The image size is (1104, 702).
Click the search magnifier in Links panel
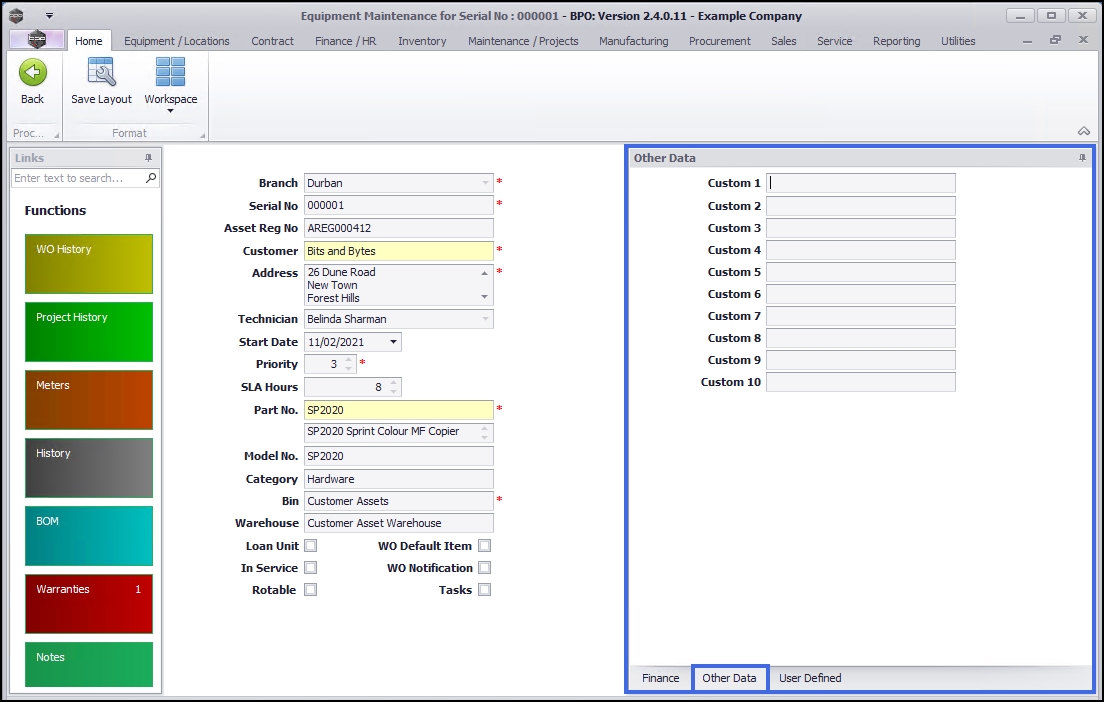(x=151, y=178)
